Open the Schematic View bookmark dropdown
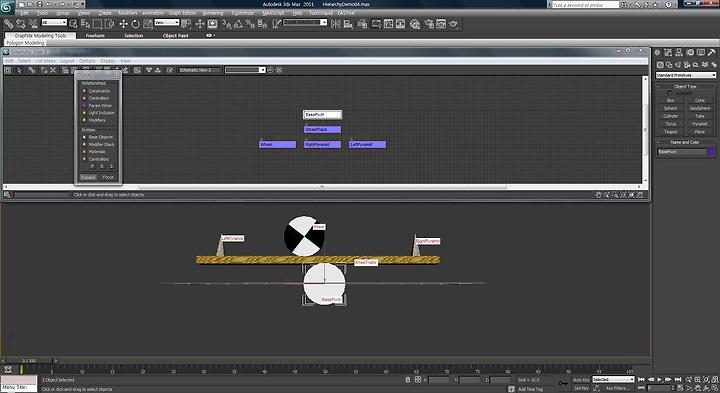 click(245, 70)
